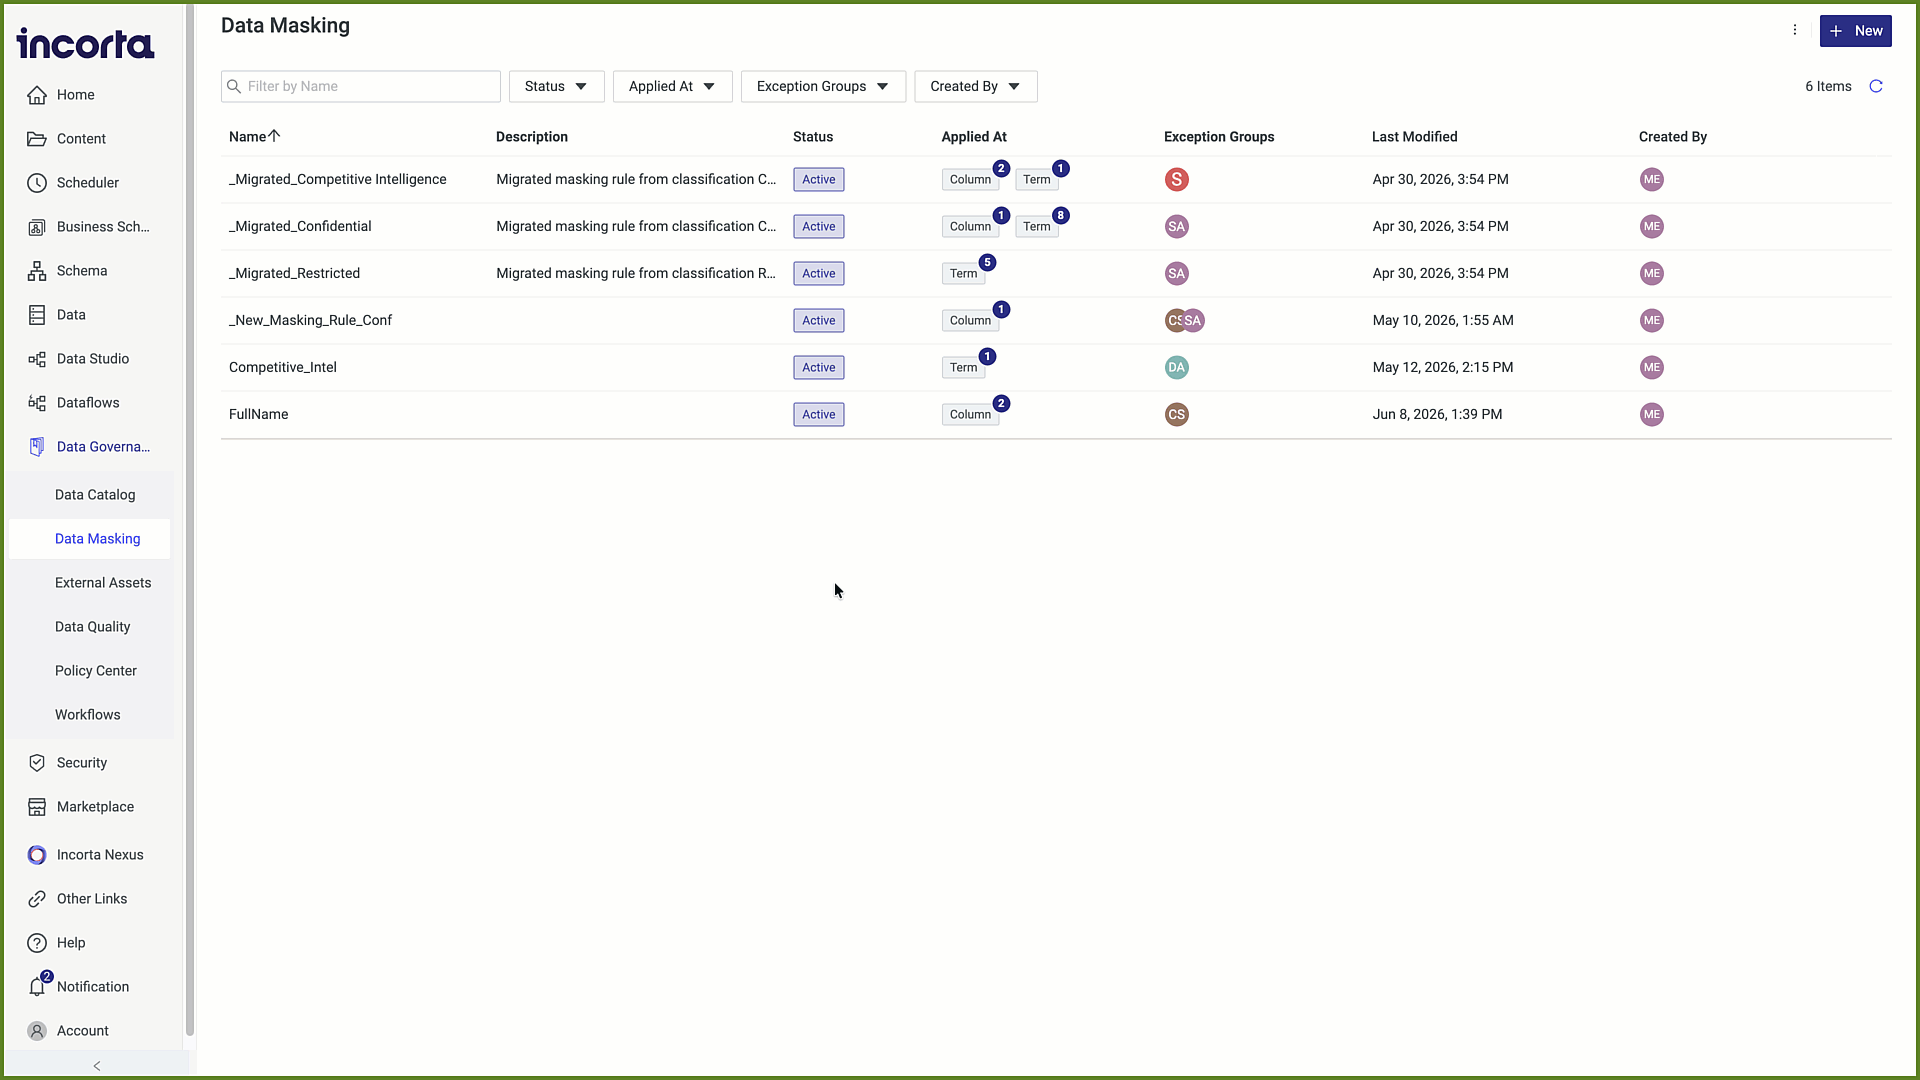Image resolution: width=1920 pixels, height=1080 pixels.
Task: Open _Migrated_Competitive Intelligence rule
Action: tap(338, 180)
